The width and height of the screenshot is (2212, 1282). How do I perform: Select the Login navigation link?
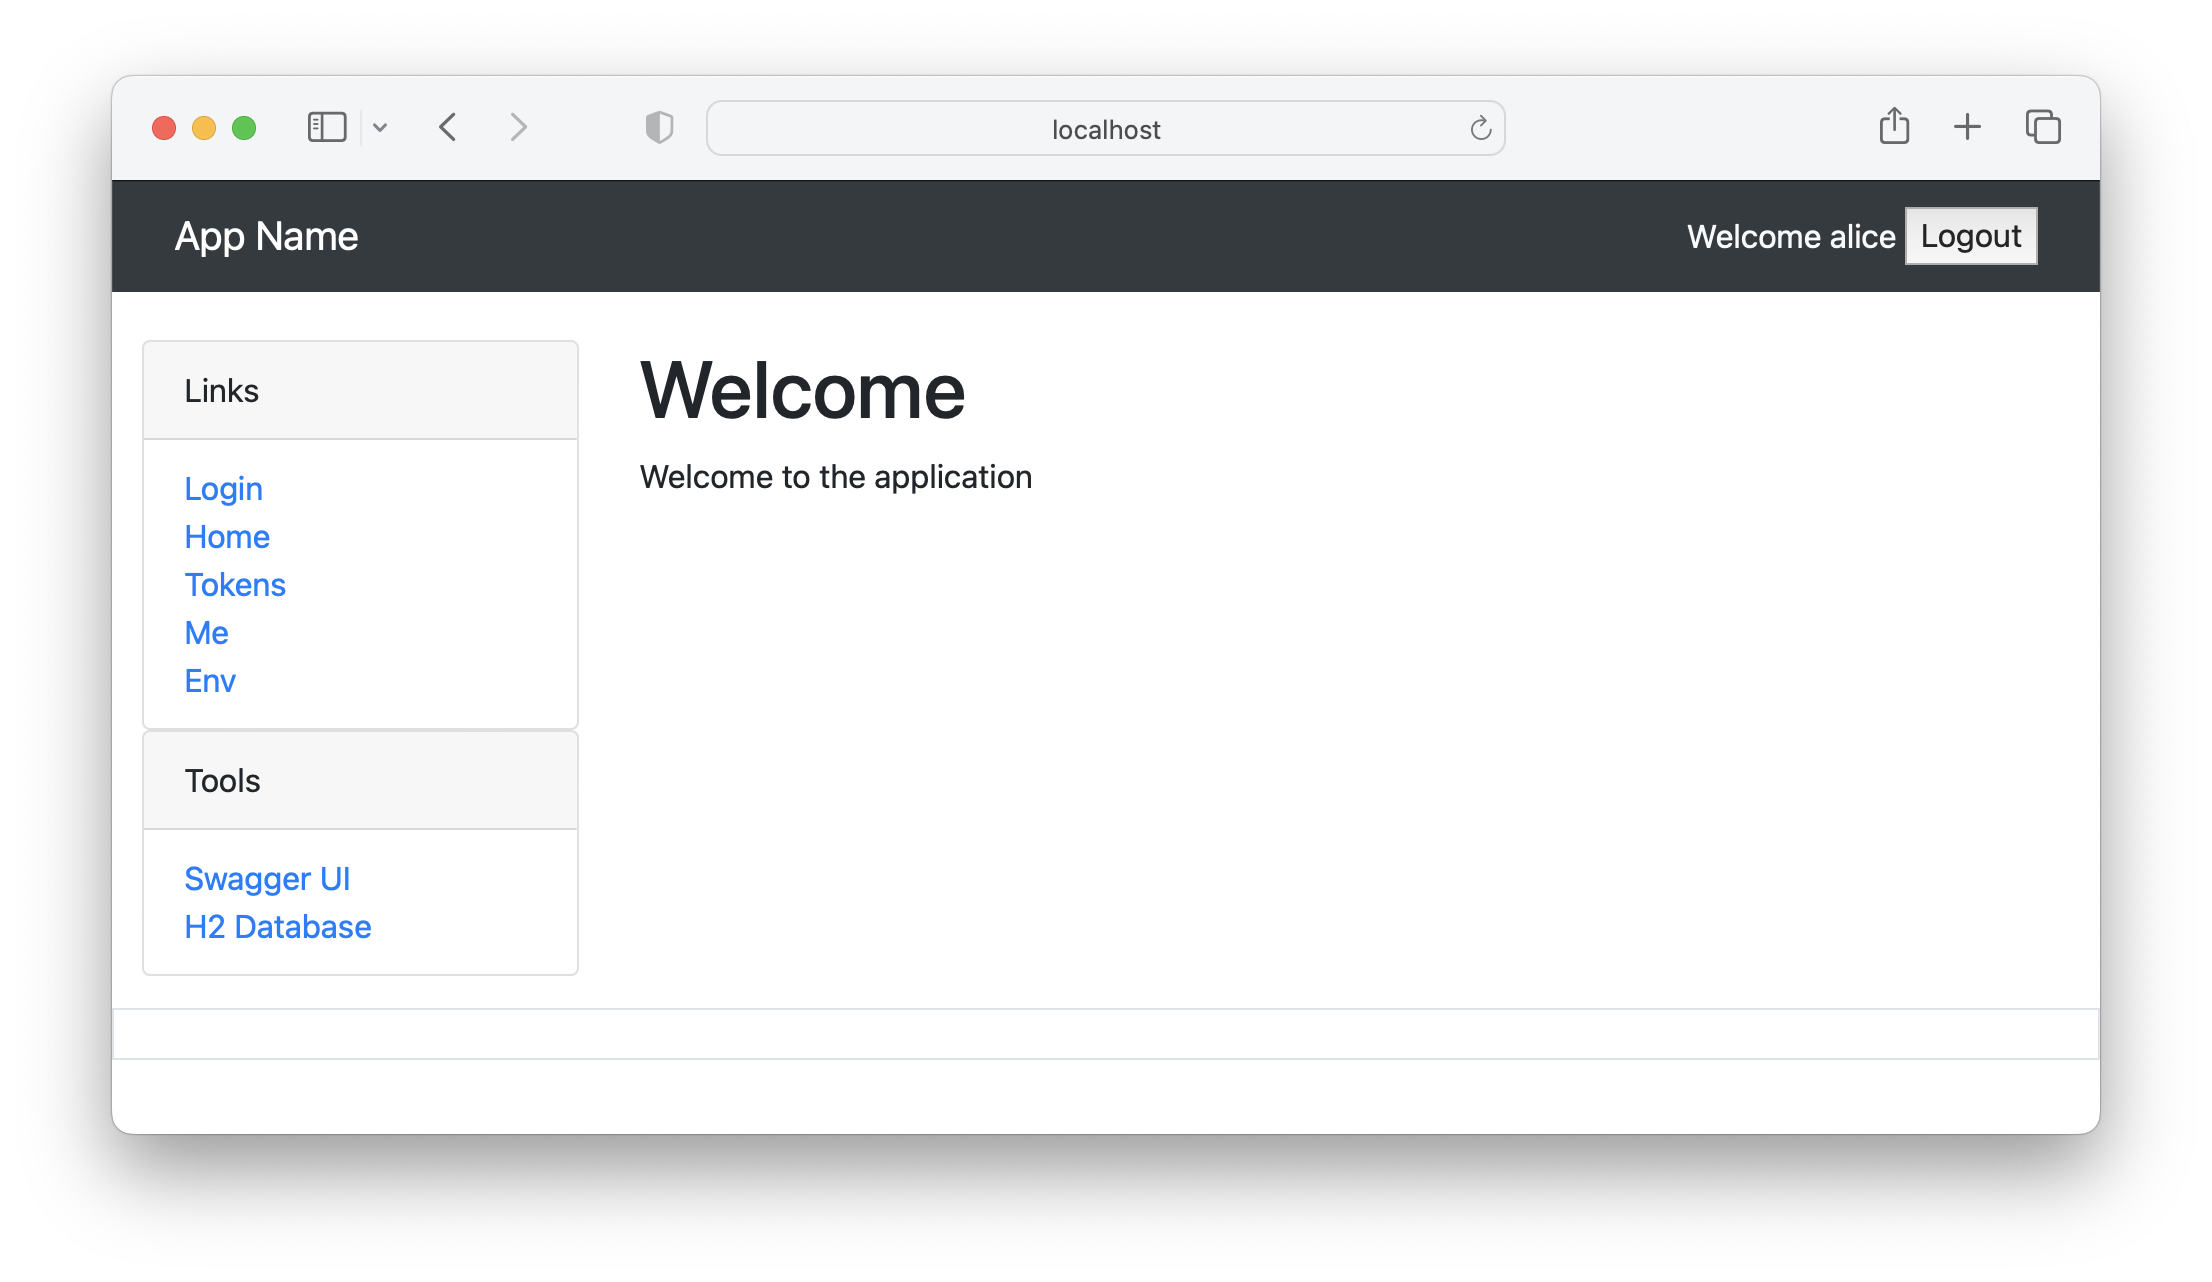224,487
